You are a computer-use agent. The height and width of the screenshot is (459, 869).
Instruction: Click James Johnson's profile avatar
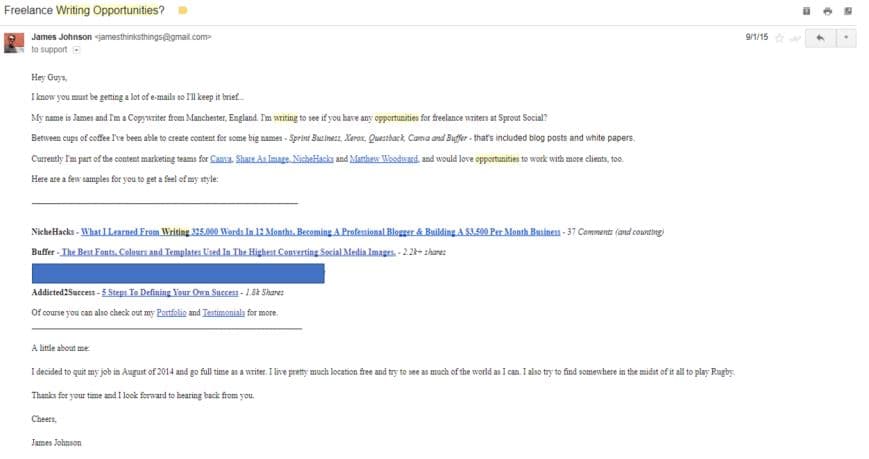[14, 43]
